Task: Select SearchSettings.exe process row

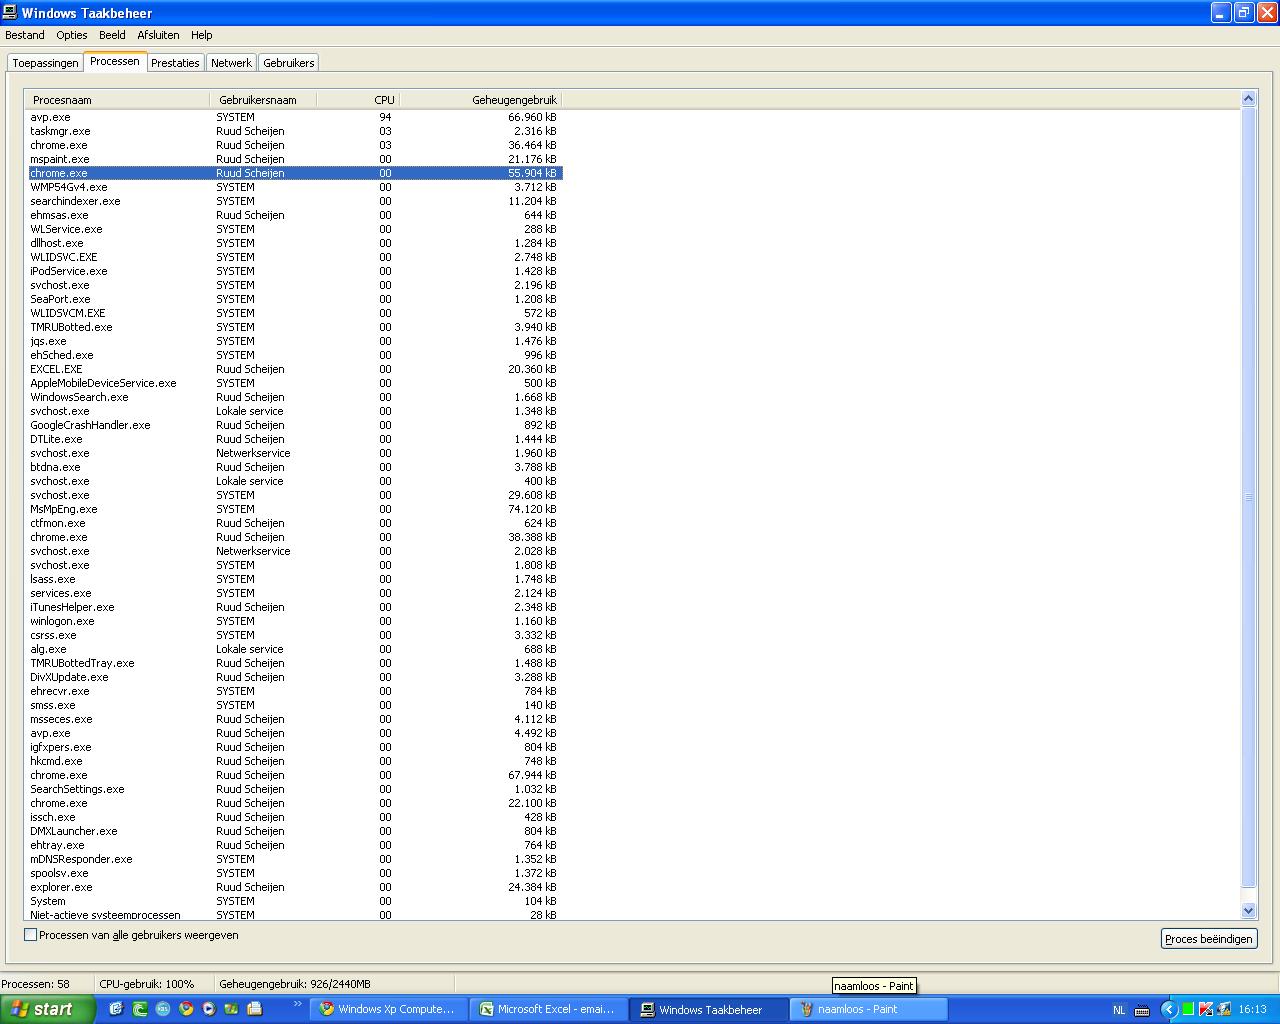Action: 295,789
